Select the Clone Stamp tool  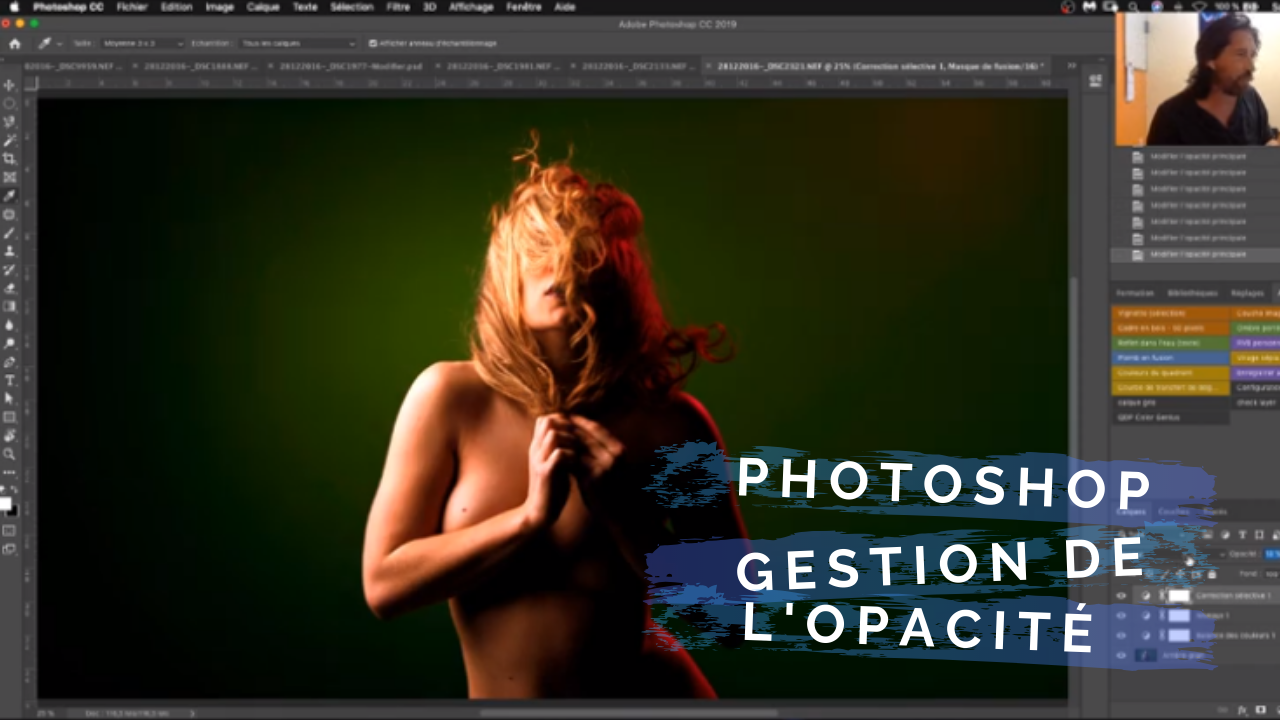pos(10,251)
